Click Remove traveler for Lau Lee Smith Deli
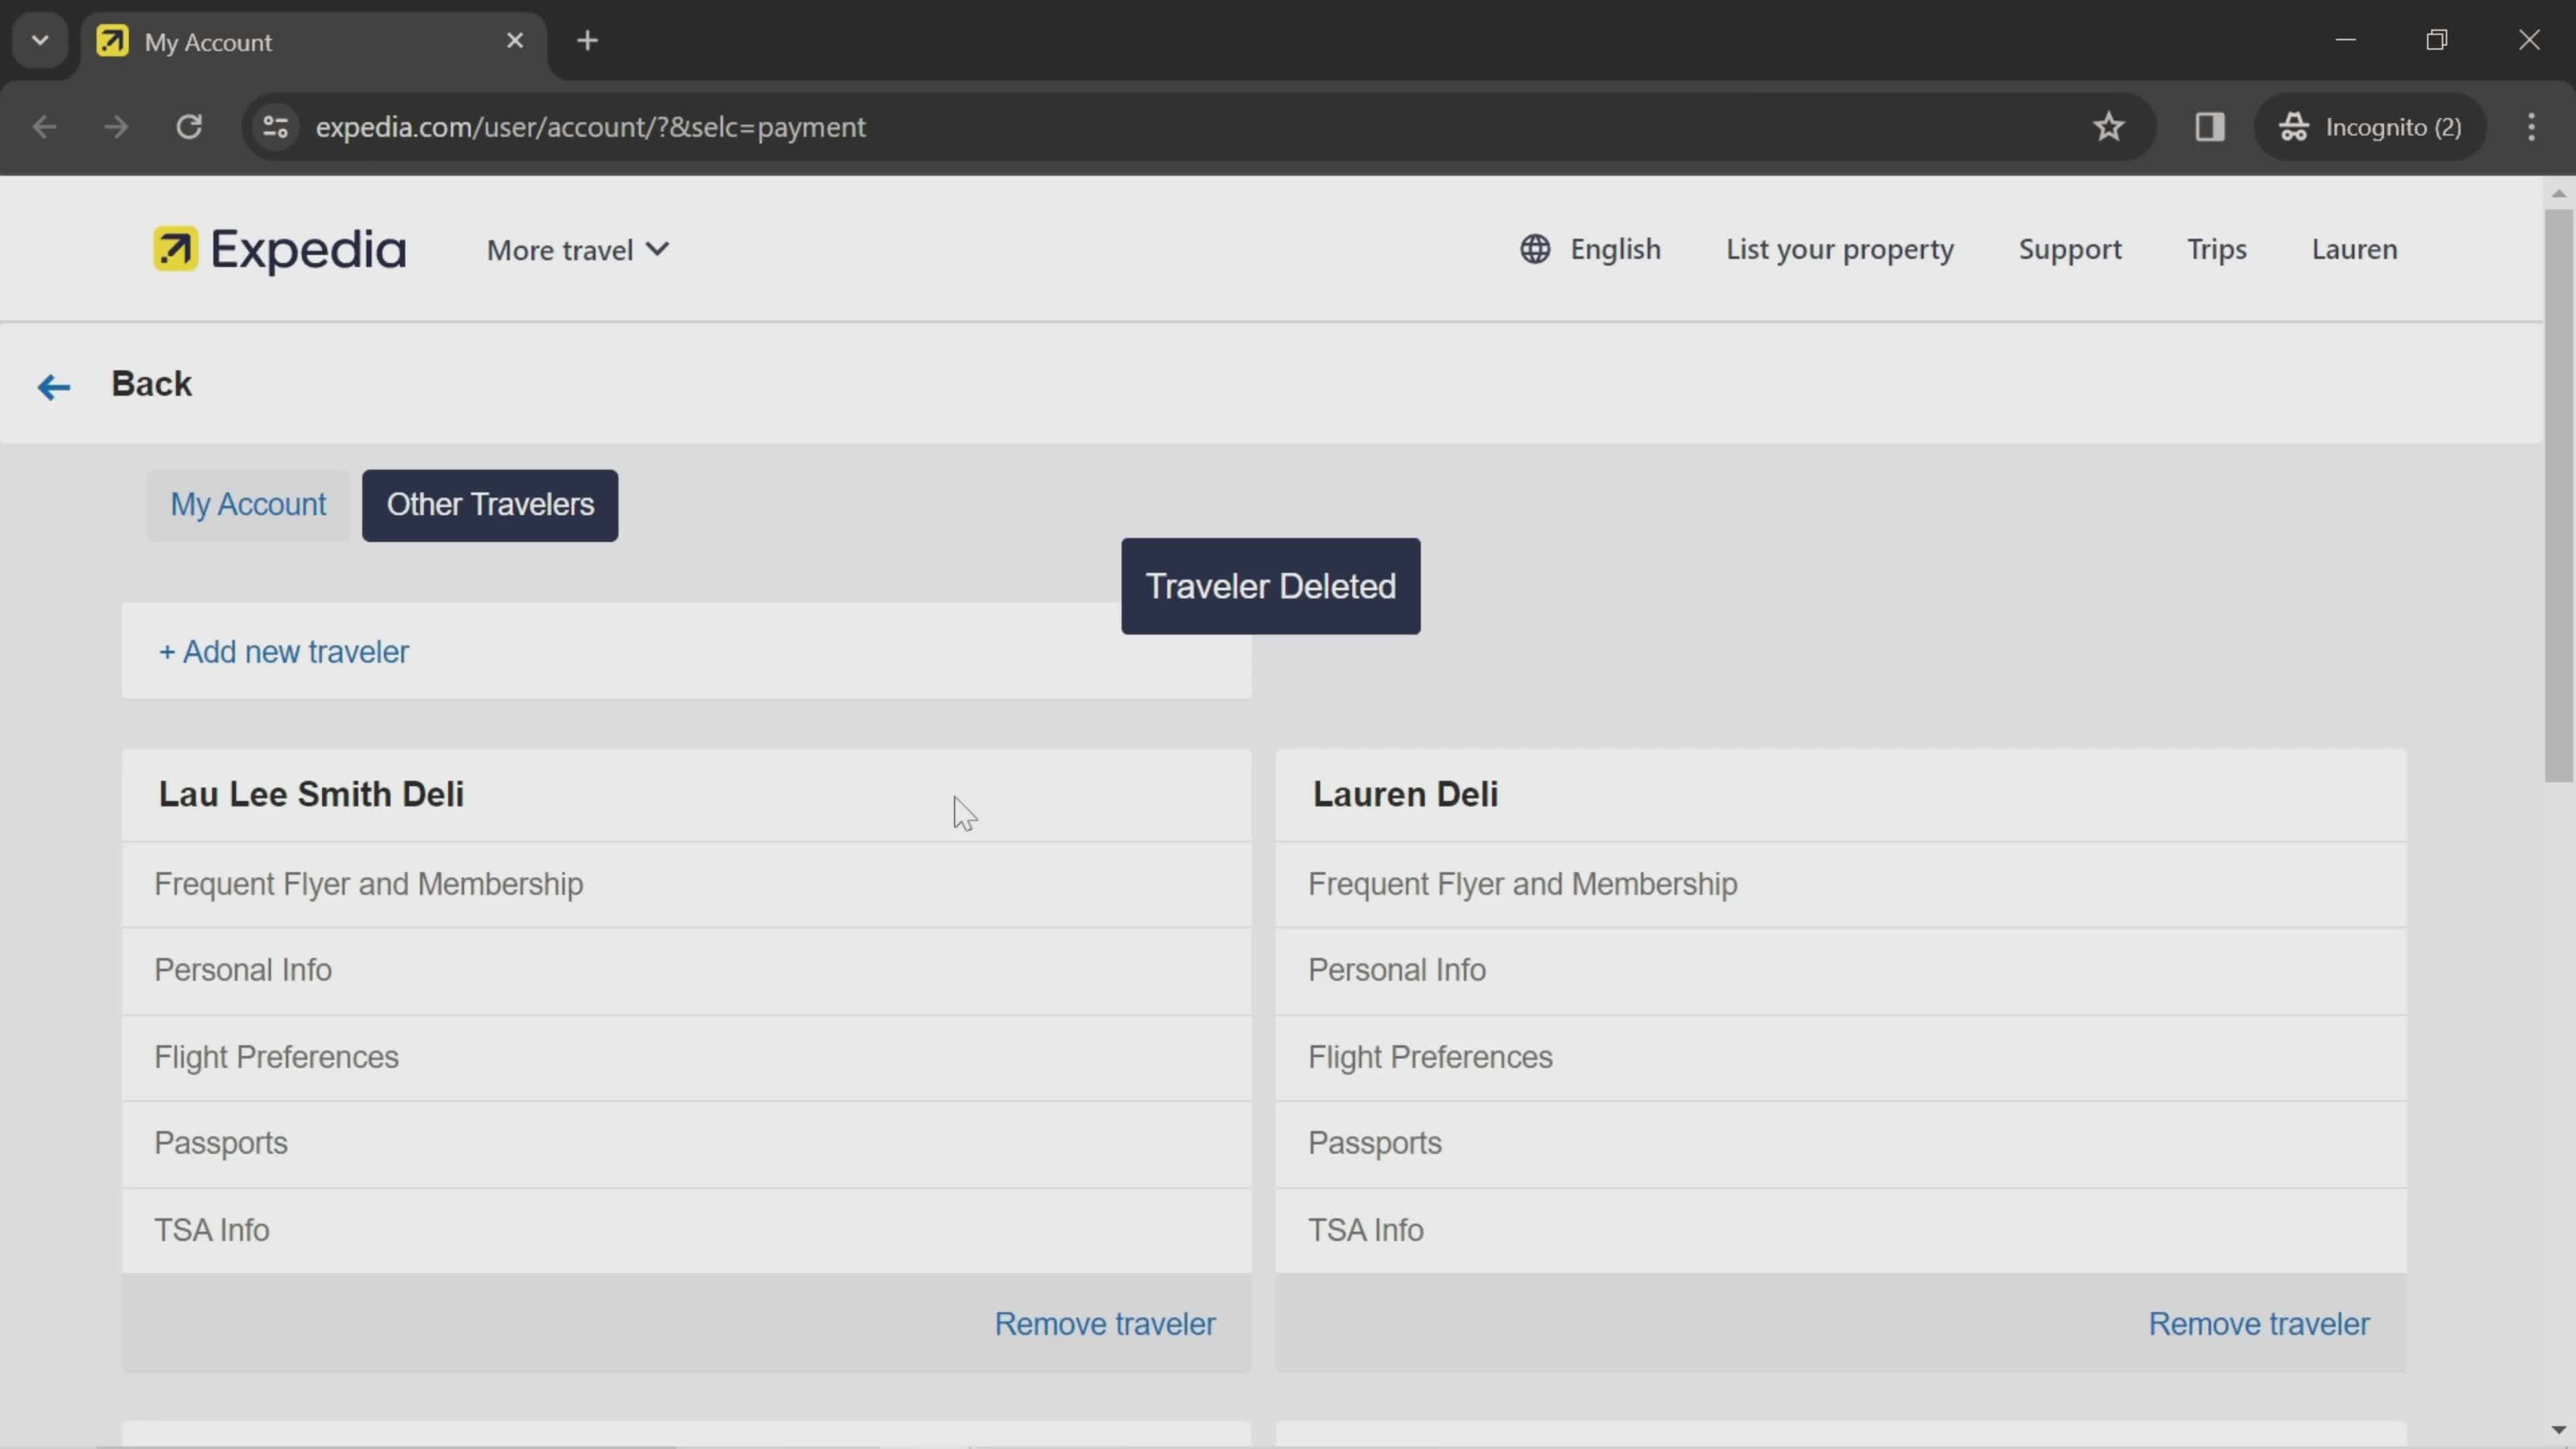Screen dimensions: 2576x1449 pyautogui.click(x=1104, y=1324)
